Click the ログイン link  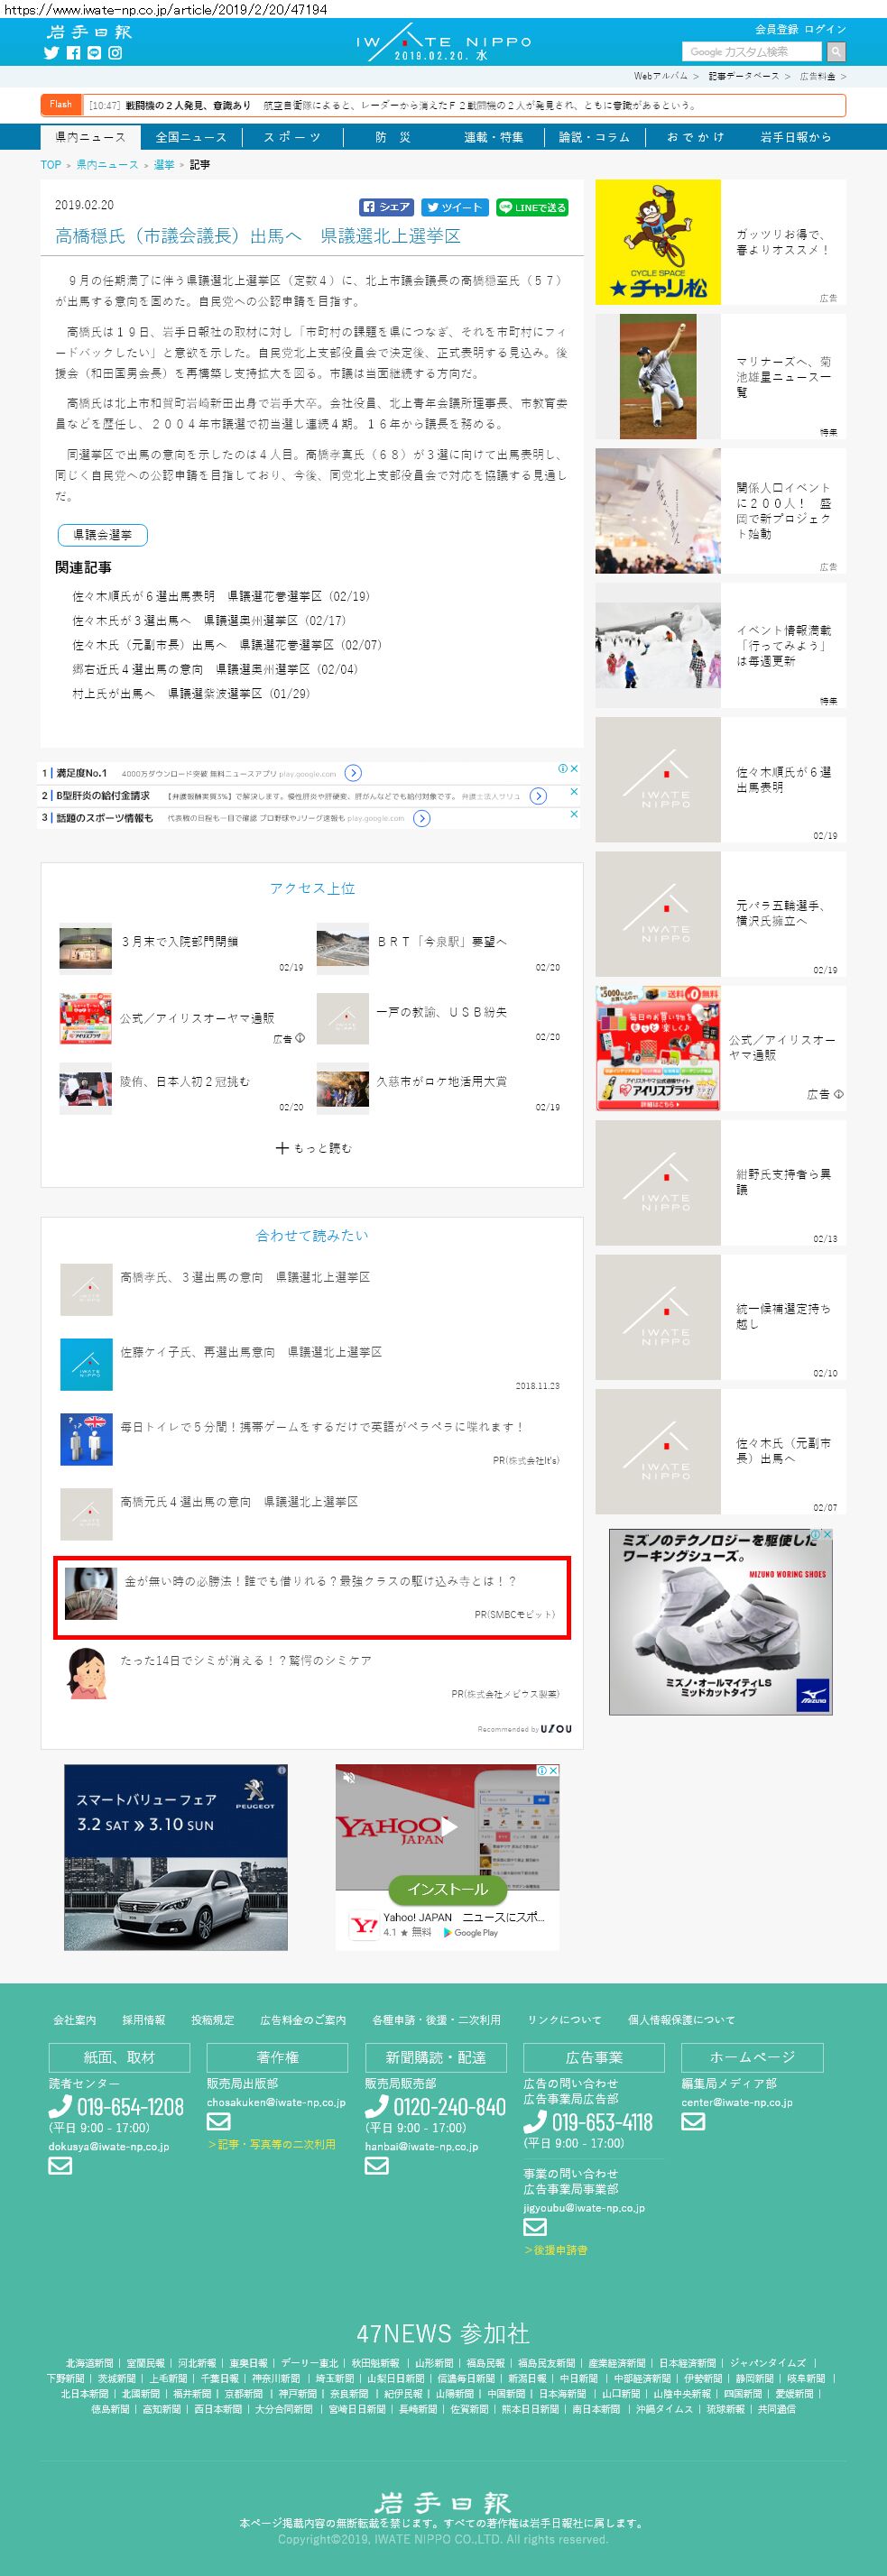[x=825, y=29]
